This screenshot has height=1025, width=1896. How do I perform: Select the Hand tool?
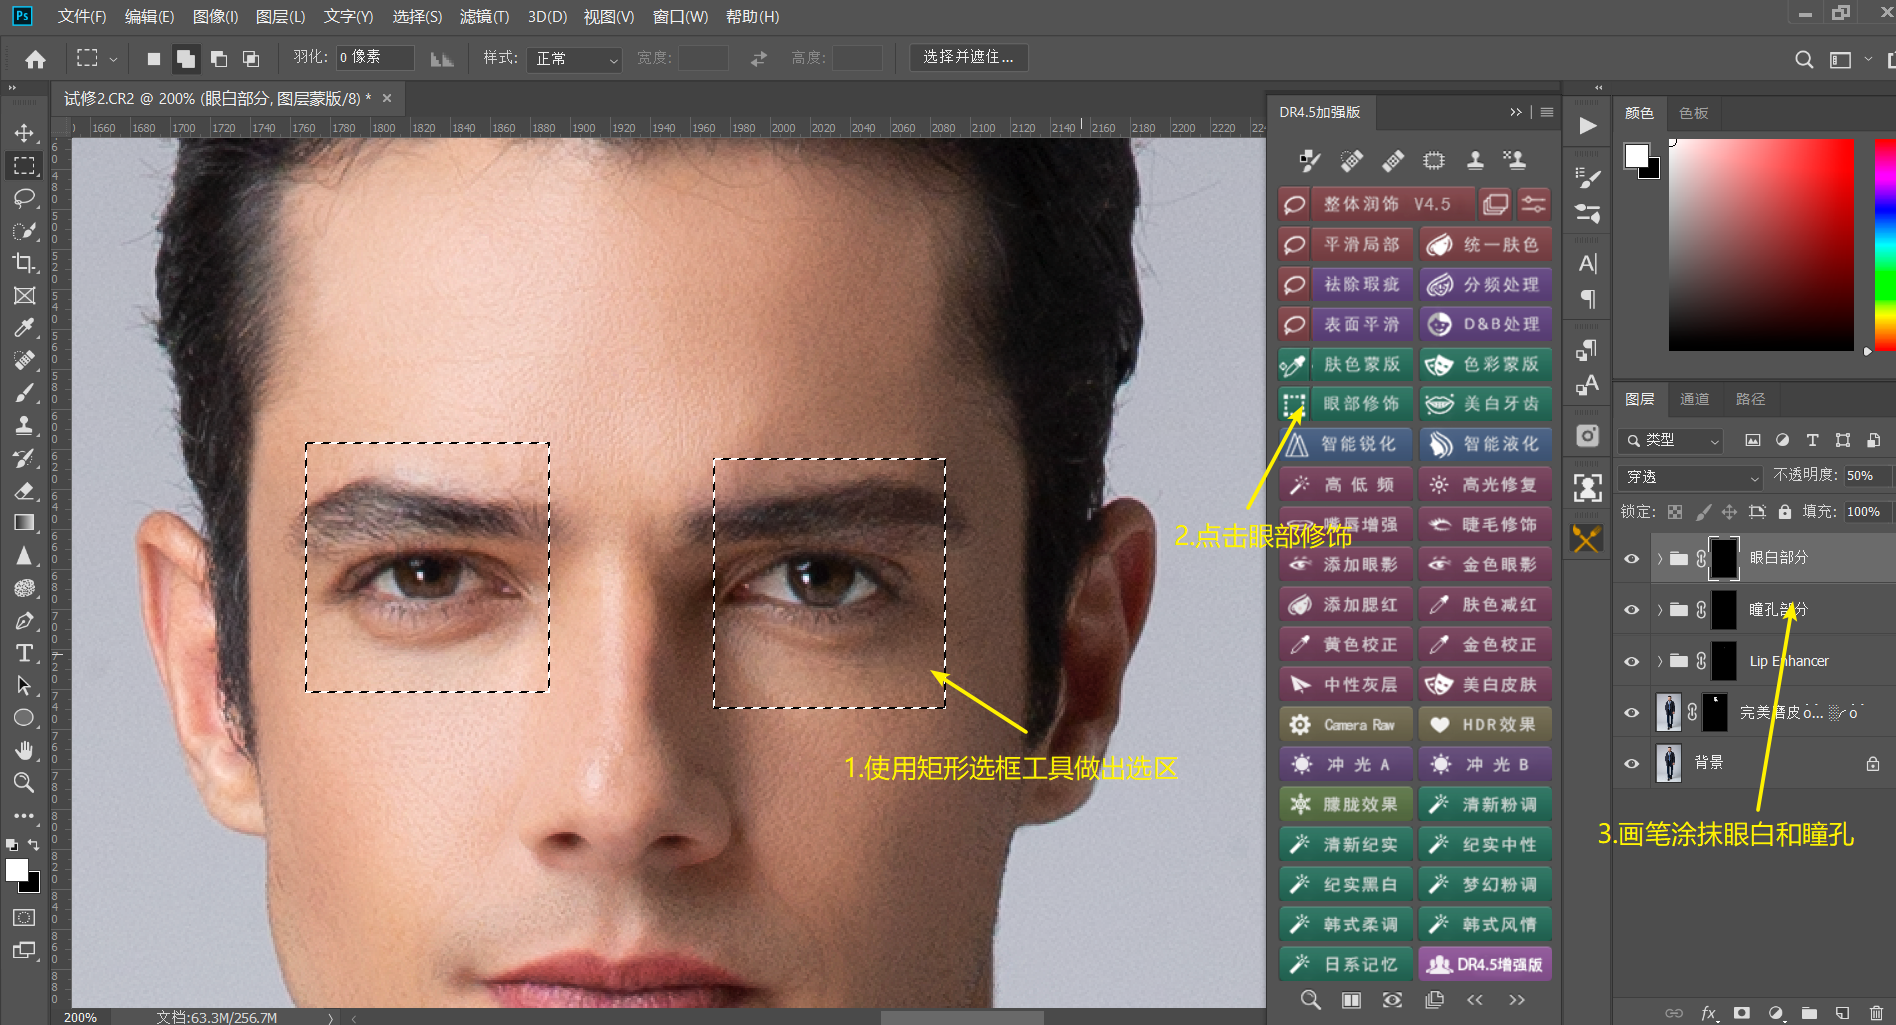24,750
